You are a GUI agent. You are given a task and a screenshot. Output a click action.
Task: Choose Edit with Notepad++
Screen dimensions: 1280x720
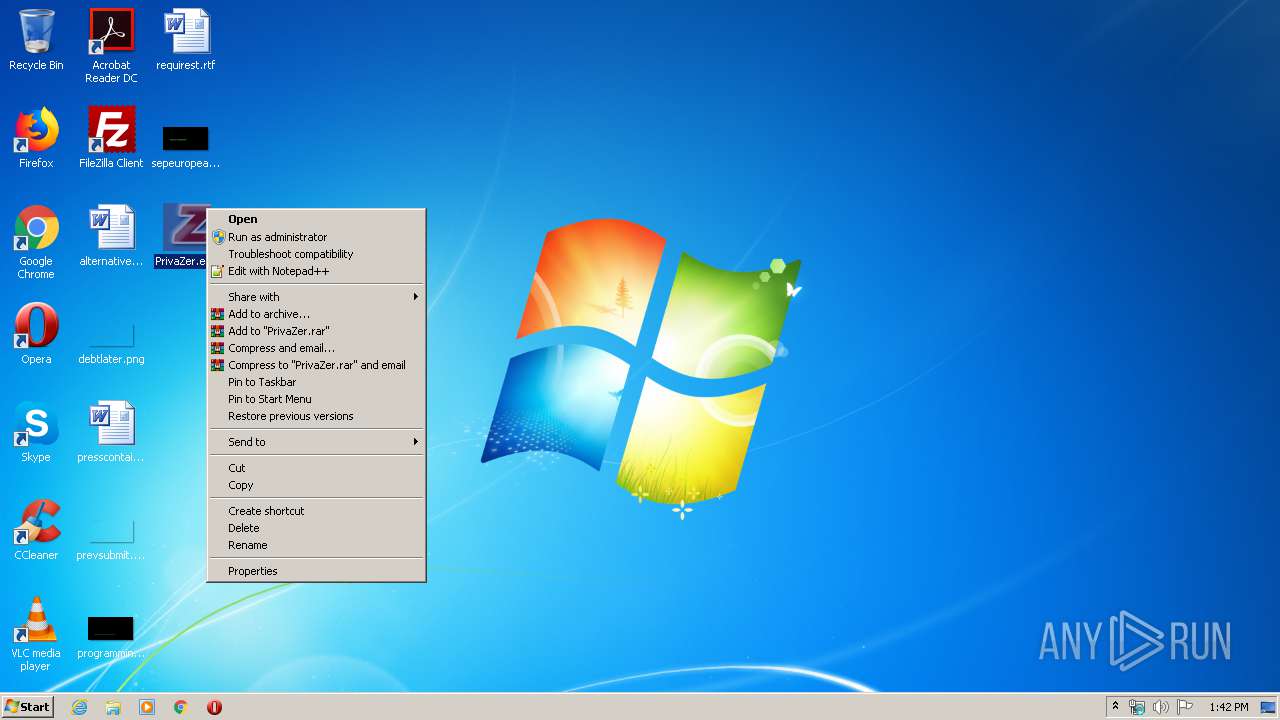tap(316, 271)
